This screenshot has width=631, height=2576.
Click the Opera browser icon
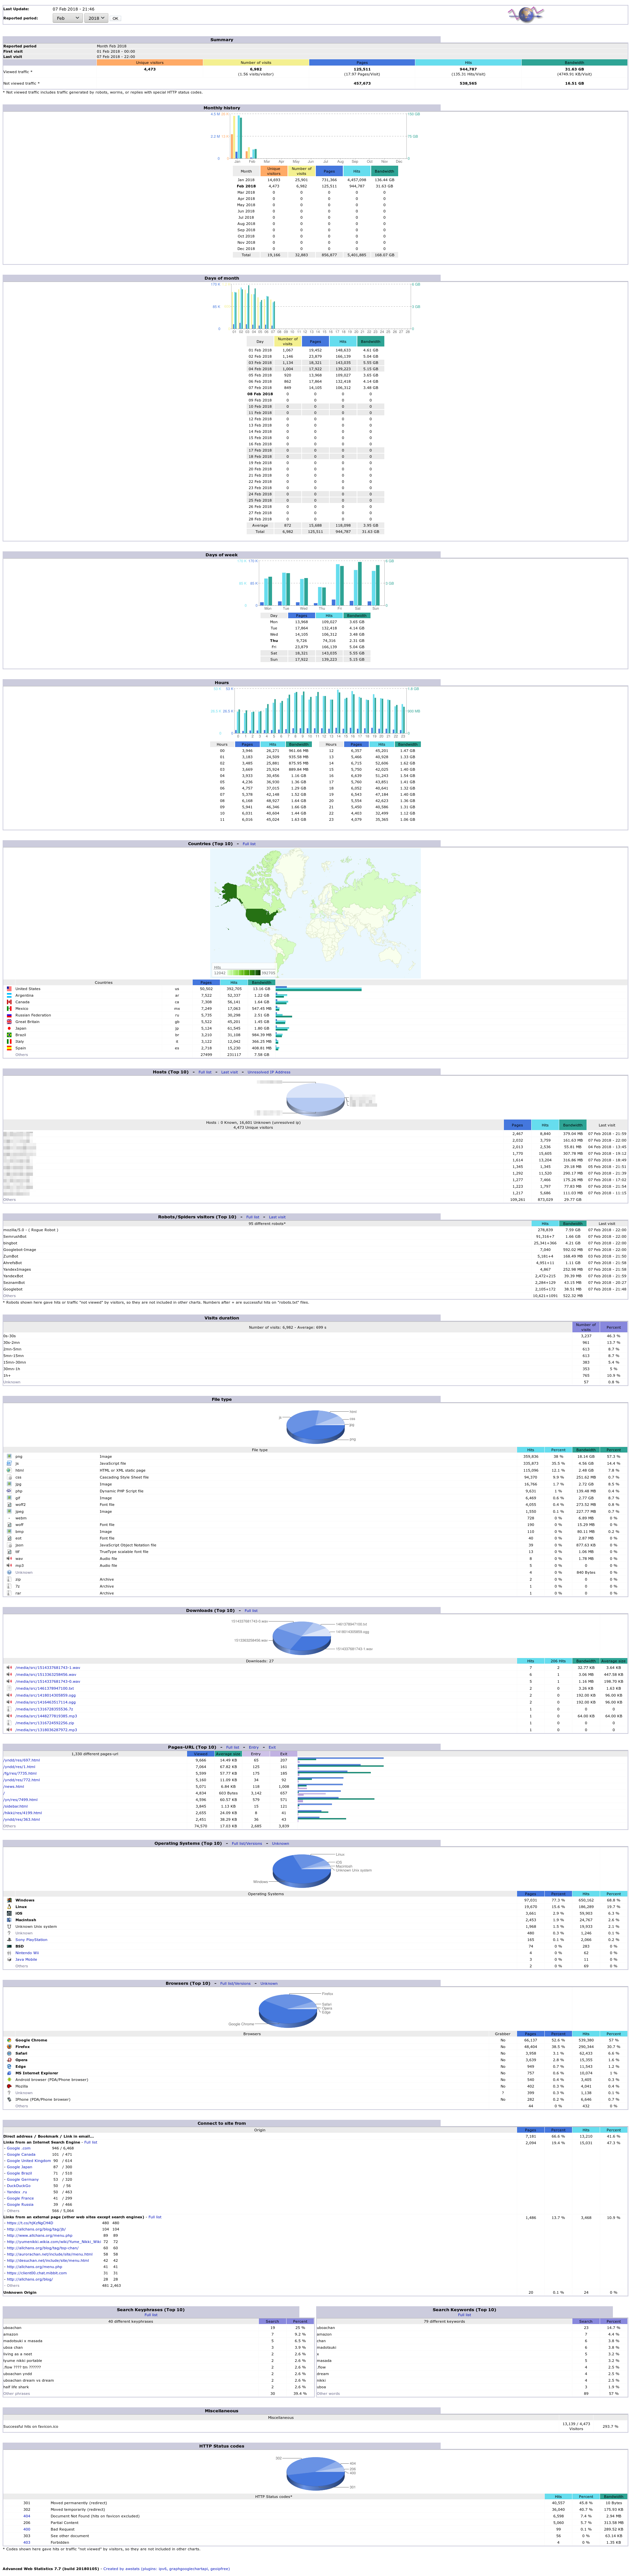tap(9, 2060)
